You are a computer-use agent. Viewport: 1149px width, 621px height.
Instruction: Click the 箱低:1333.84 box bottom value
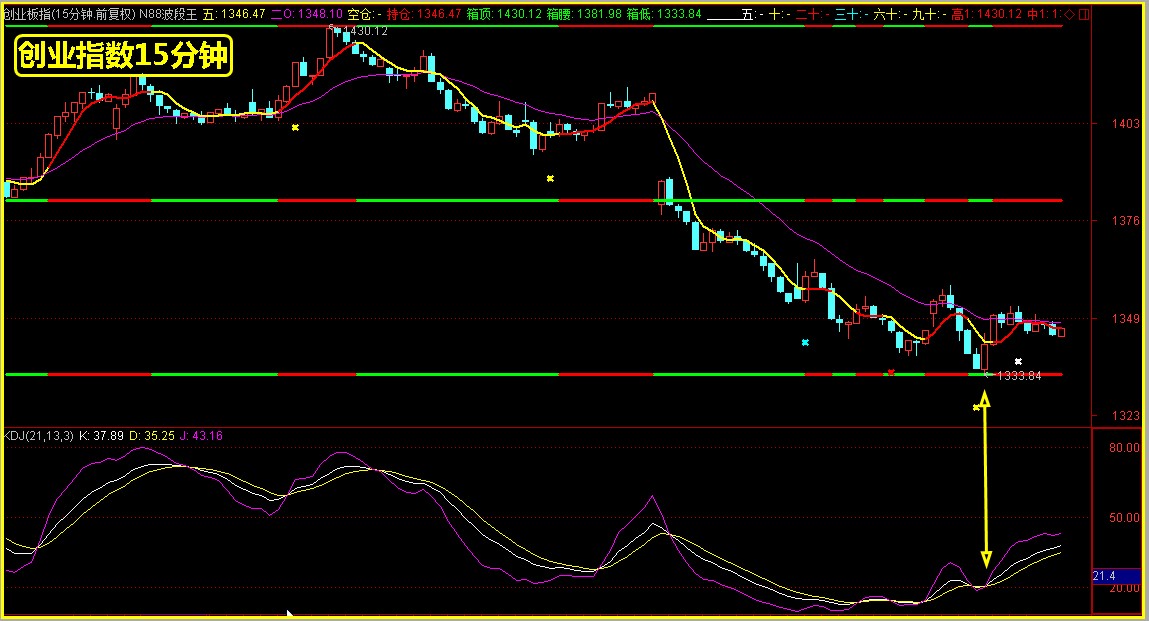coord(664,14)
